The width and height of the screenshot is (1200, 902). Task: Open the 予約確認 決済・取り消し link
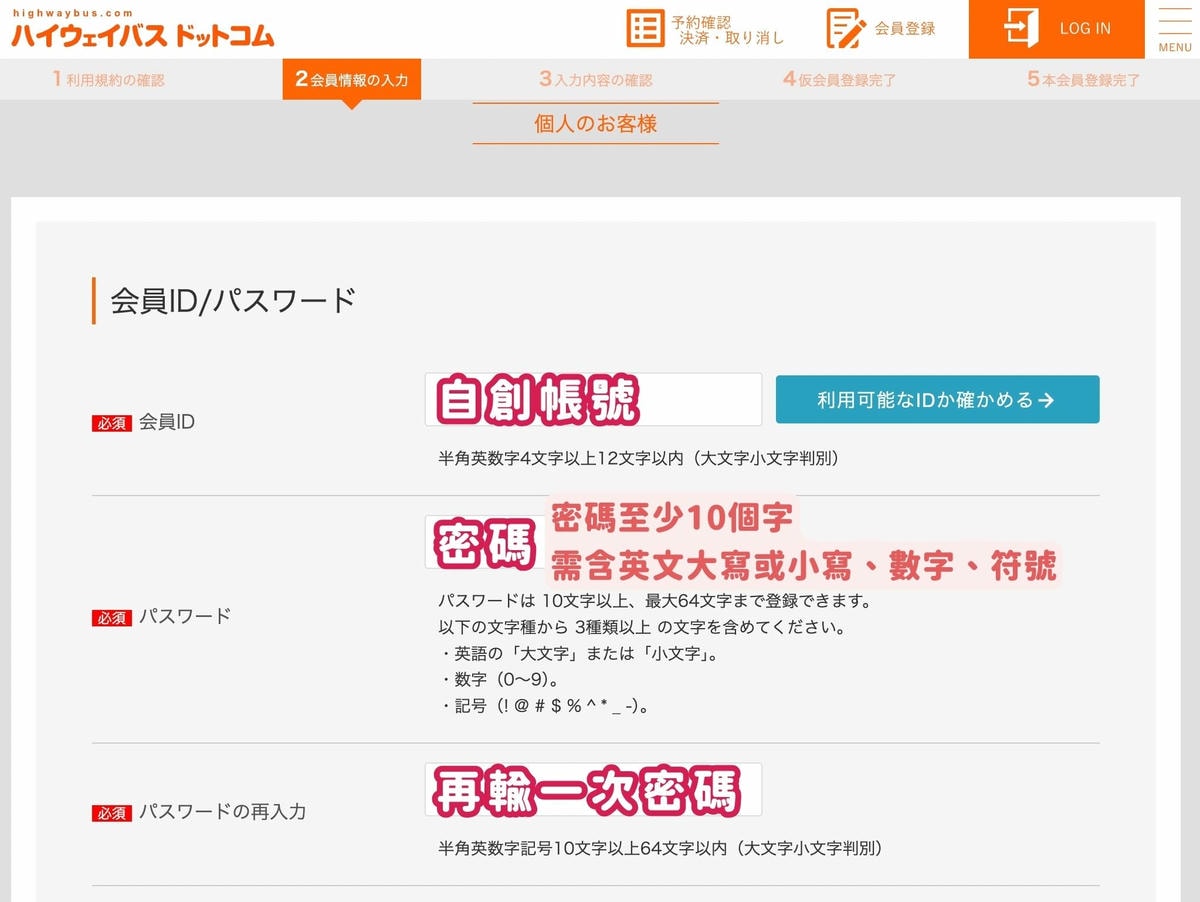point(706,29)
